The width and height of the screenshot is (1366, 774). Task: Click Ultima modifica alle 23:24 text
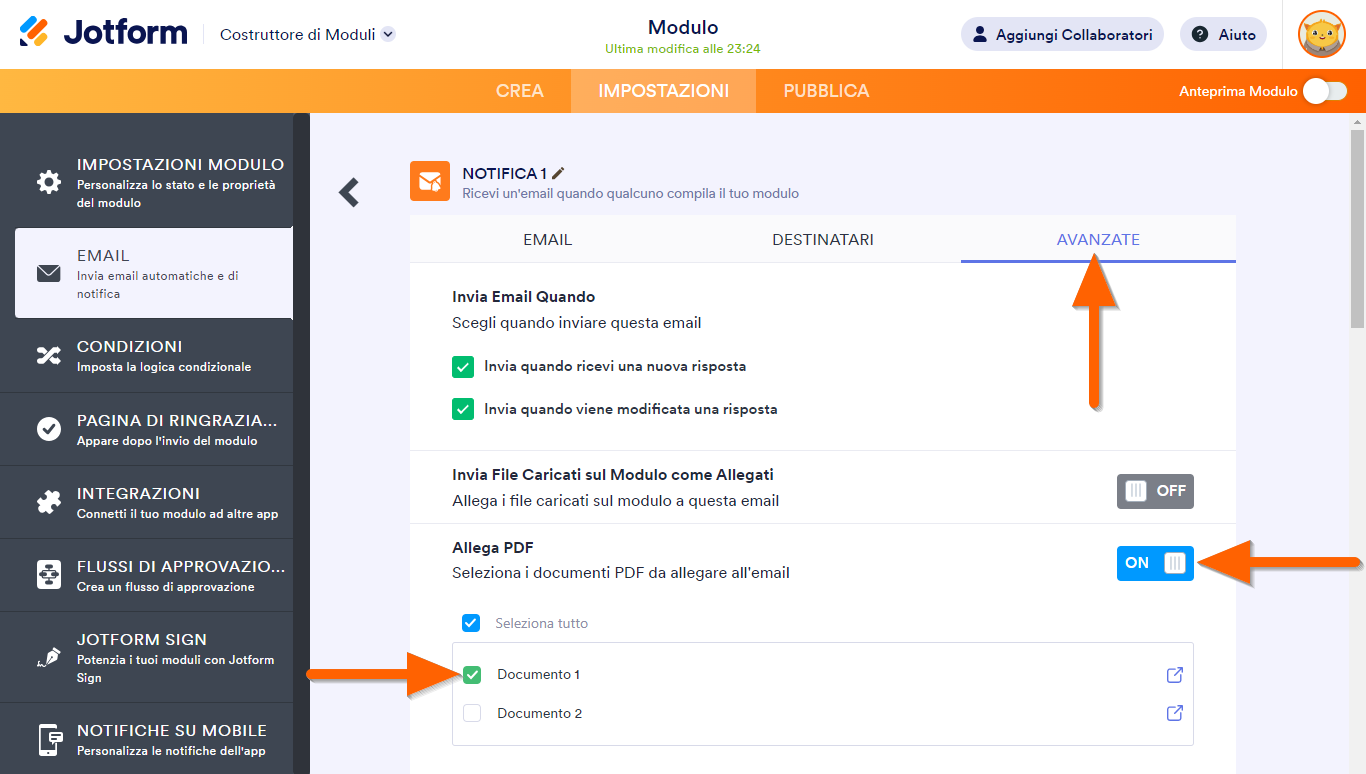click(x=683, y=49)
